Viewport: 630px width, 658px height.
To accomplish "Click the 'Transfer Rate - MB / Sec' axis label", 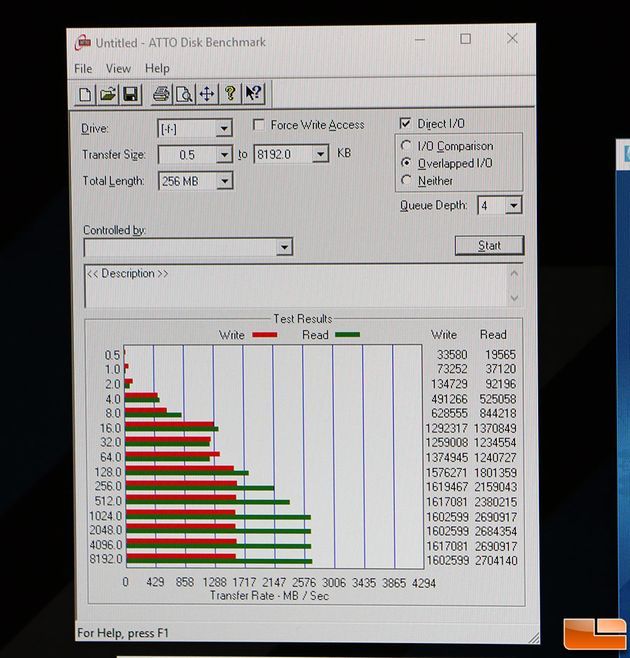I will 269,596.
